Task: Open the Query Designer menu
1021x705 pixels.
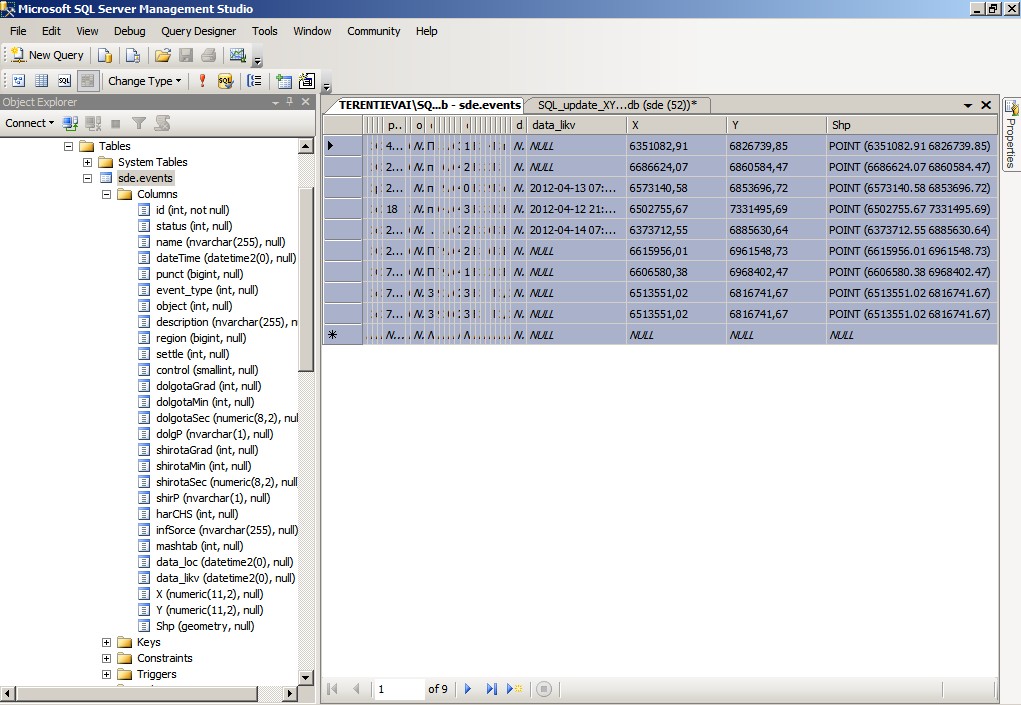Action: tap(198, 31)
